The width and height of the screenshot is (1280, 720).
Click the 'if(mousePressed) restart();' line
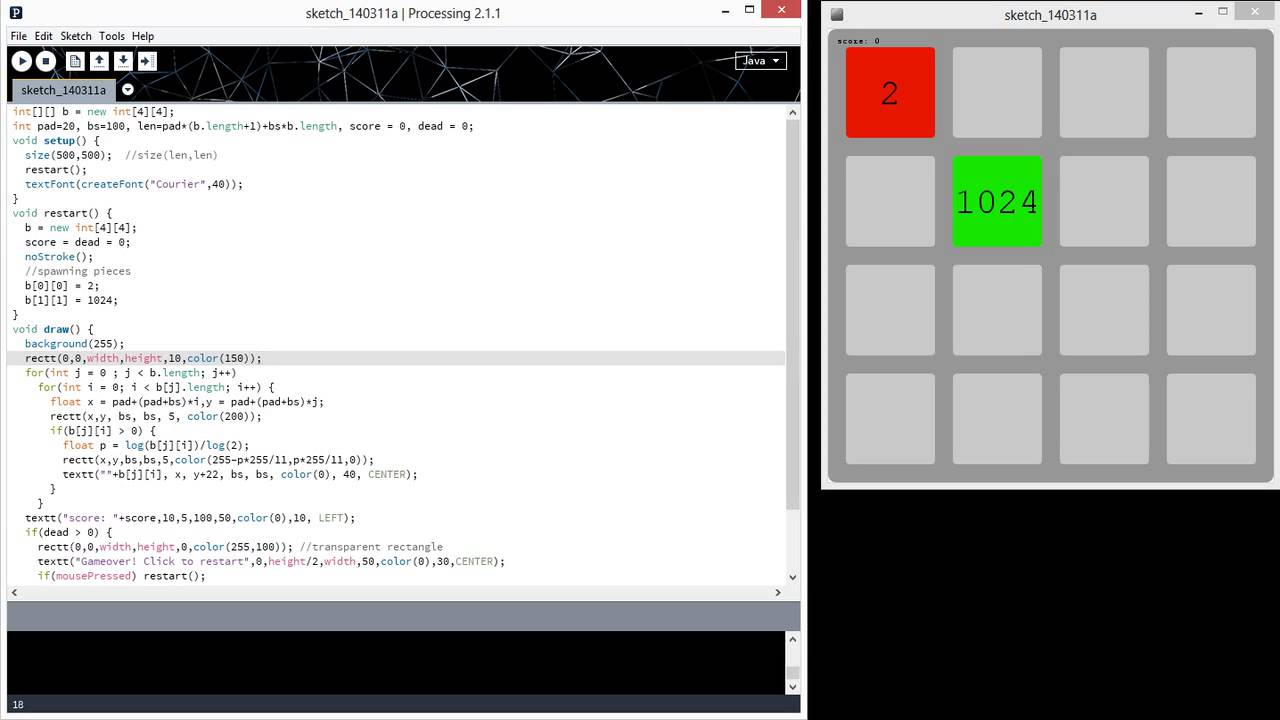[x=121, y=576]
